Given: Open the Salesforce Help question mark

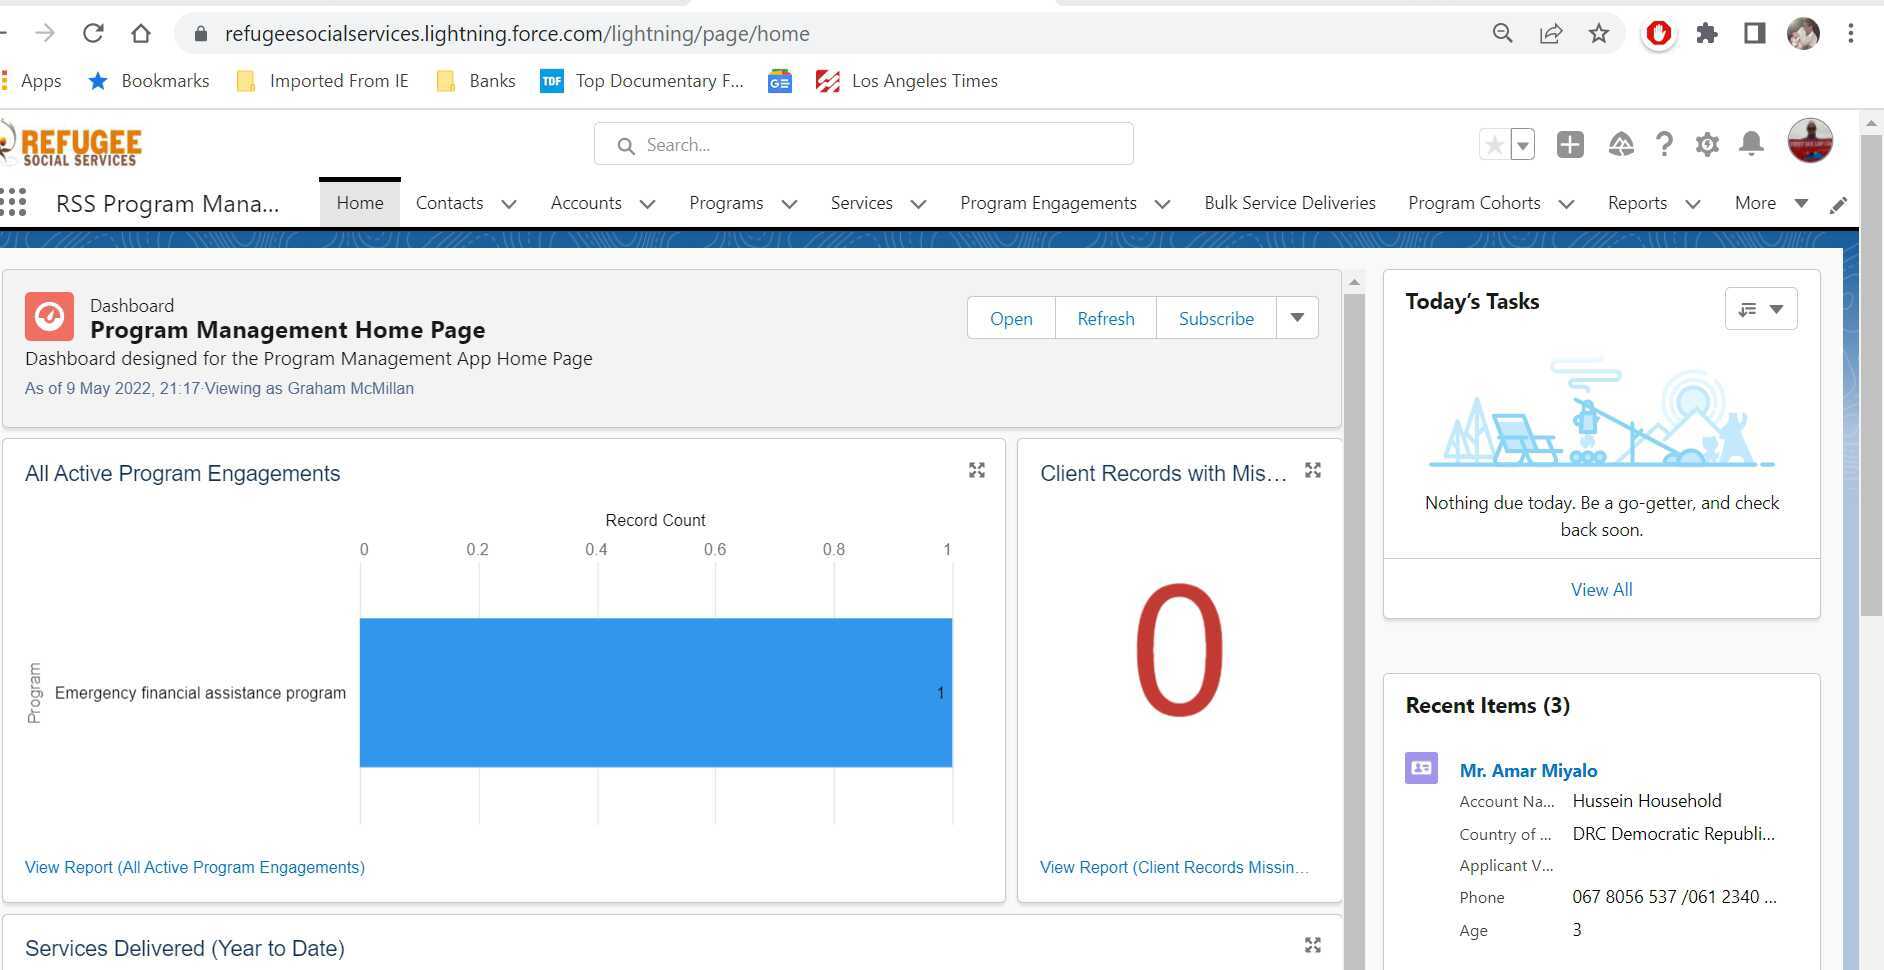Looking at the screenshot, I should point(1663,145).
